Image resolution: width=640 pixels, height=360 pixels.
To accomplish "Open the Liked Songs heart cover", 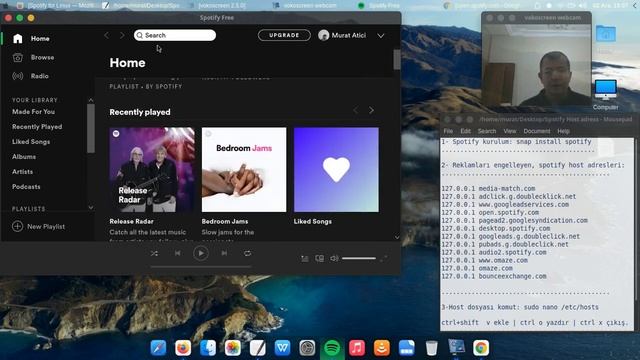I will [x=336, y=169].
